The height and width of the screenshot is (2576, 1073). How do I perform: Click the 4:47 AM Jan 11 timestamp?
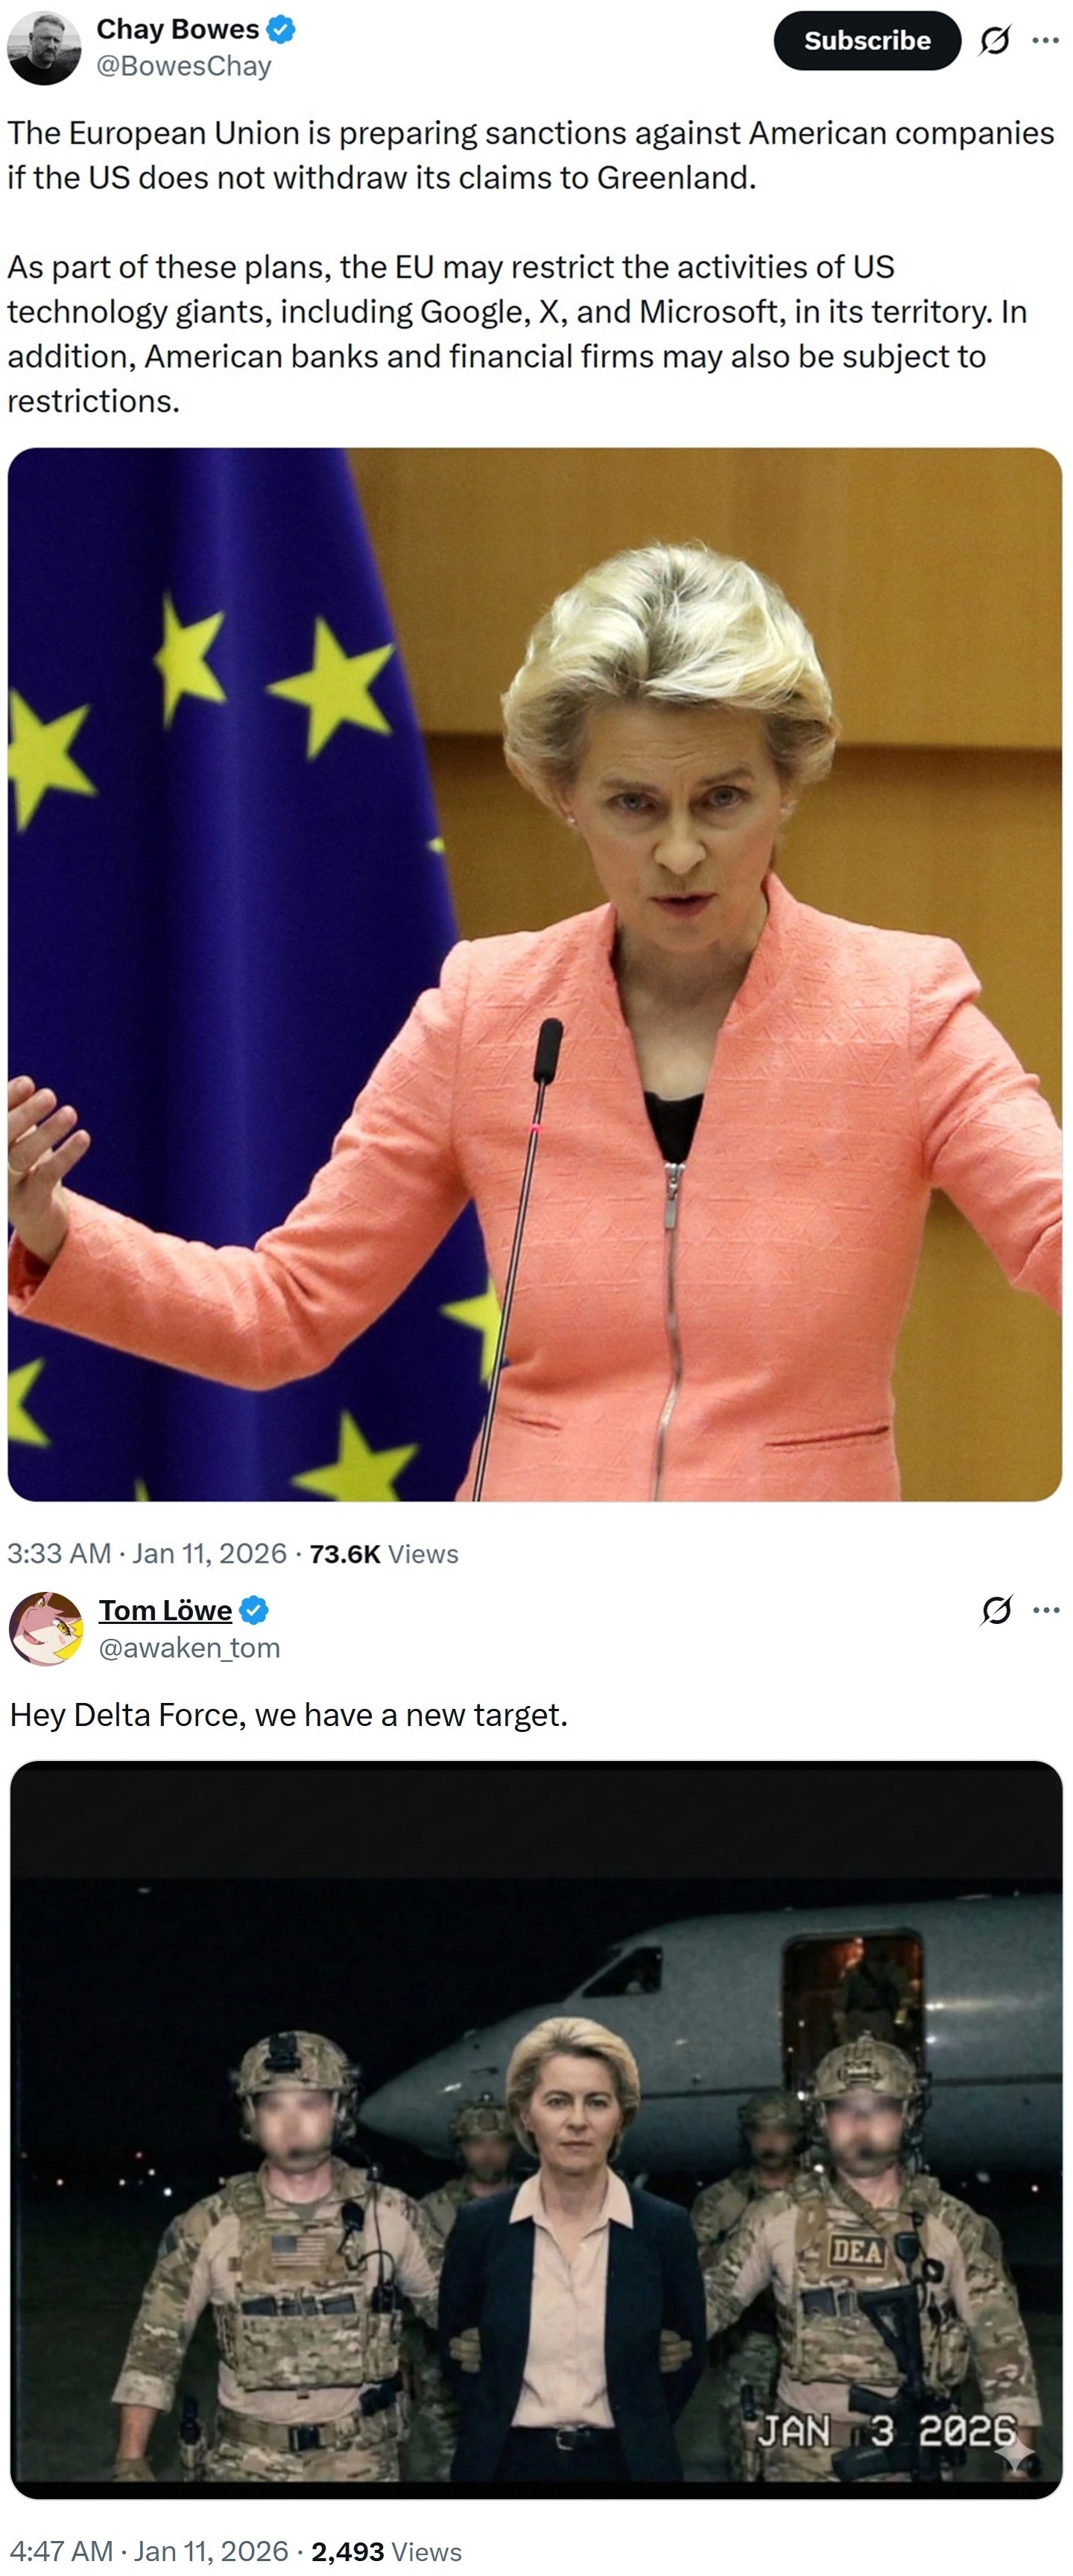tap(149, 2551)
